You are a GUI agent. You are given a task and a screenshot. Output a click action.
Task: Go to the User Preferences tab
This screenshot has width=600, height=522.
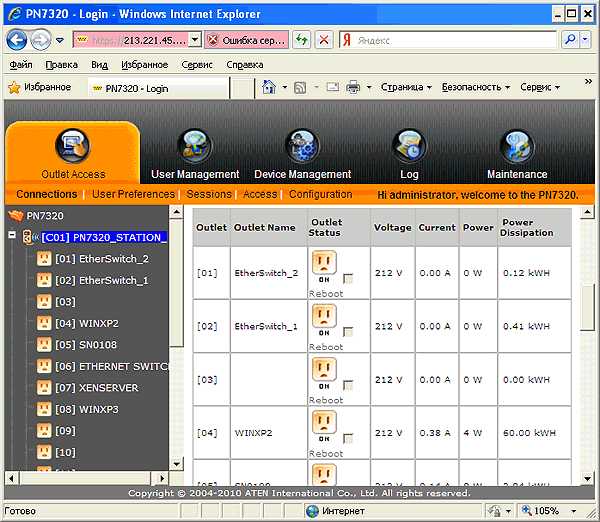point(133,194)
